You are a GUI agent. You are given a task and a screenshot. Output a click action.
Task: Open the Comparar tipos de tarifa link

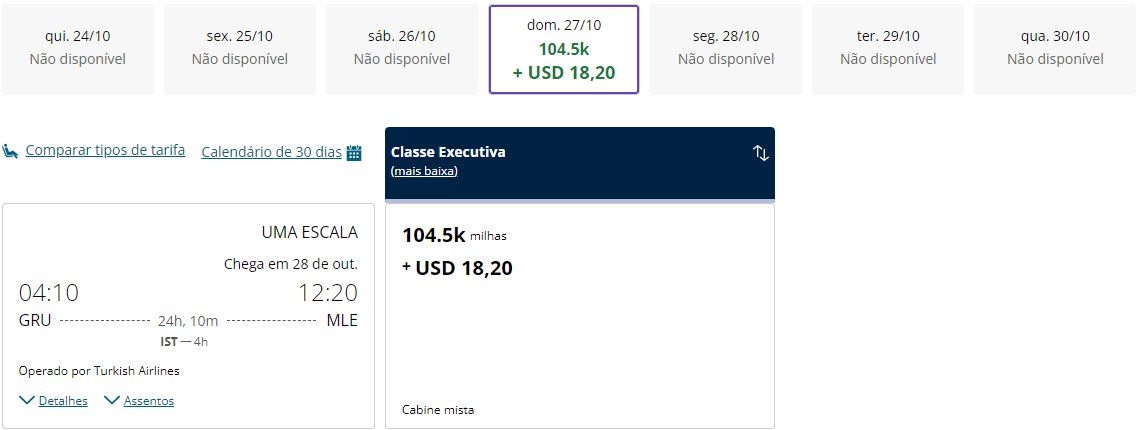click(105, 150)
